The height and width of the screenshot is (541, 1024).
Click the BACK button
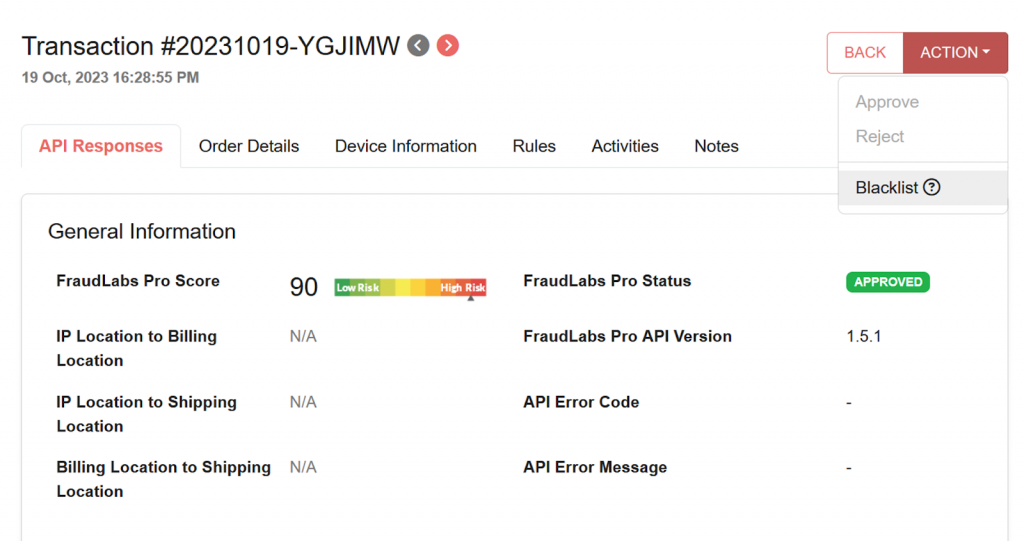click(x=865, y=52)
